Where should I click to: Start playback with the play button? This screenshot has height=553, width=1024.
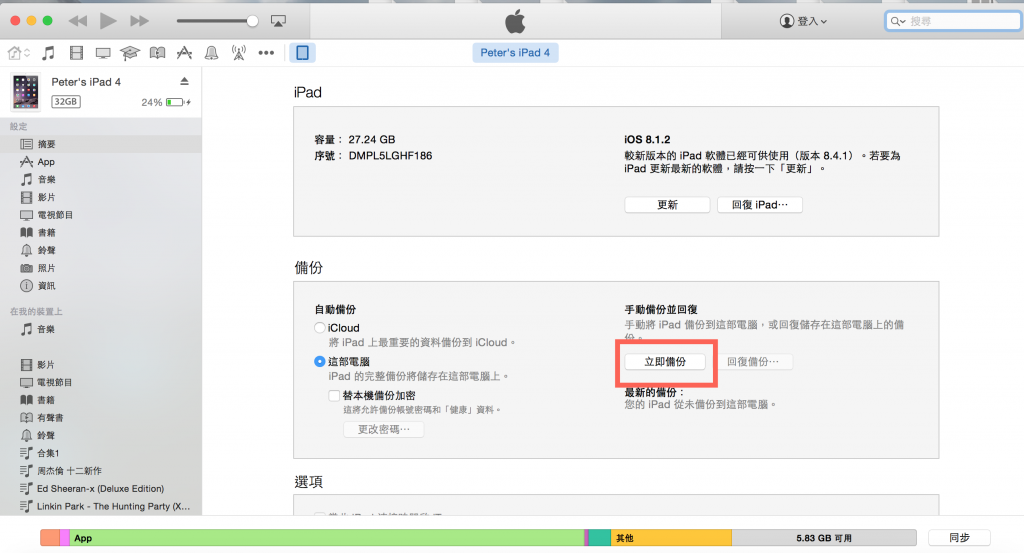click(108, 21)
